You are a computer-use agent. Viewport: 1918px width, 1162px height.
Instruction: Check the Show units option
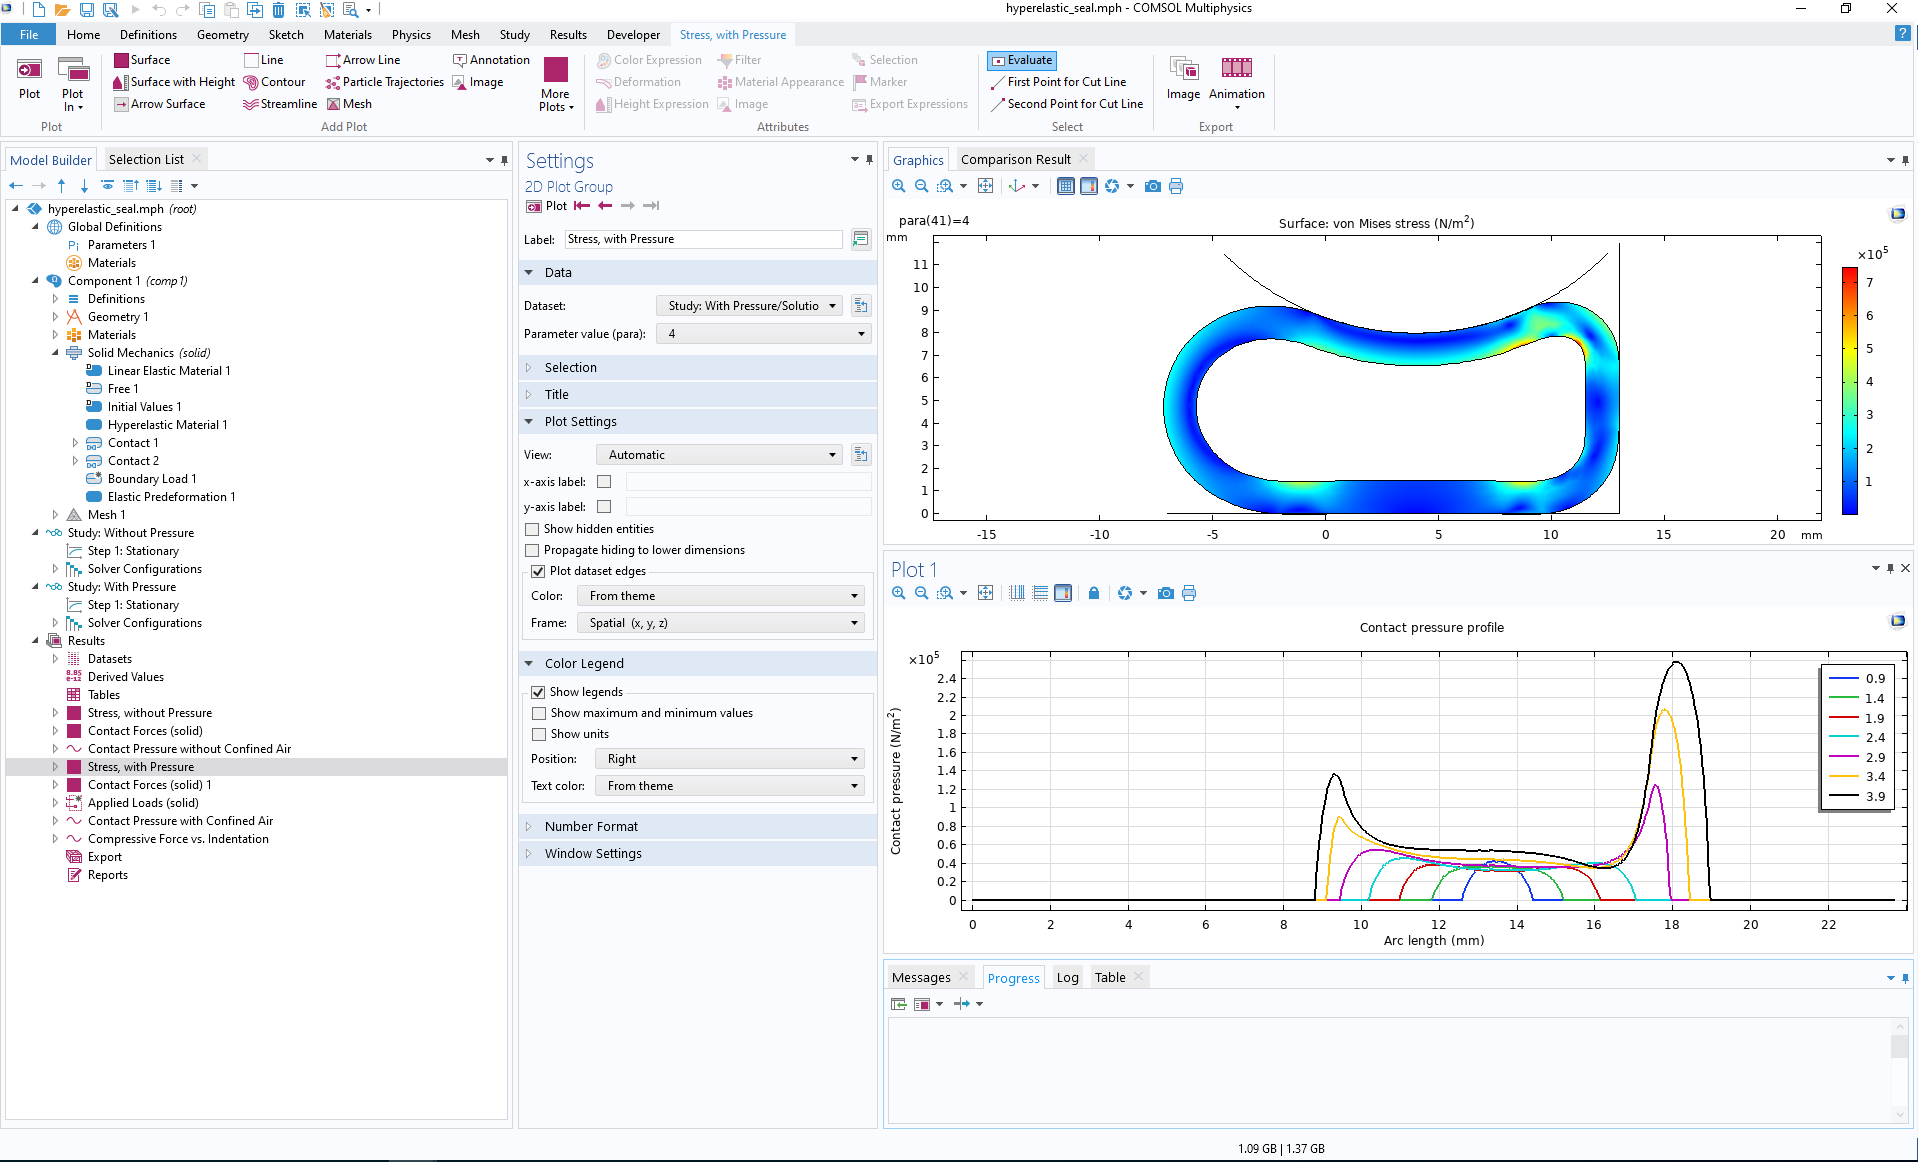coord(540,734)
